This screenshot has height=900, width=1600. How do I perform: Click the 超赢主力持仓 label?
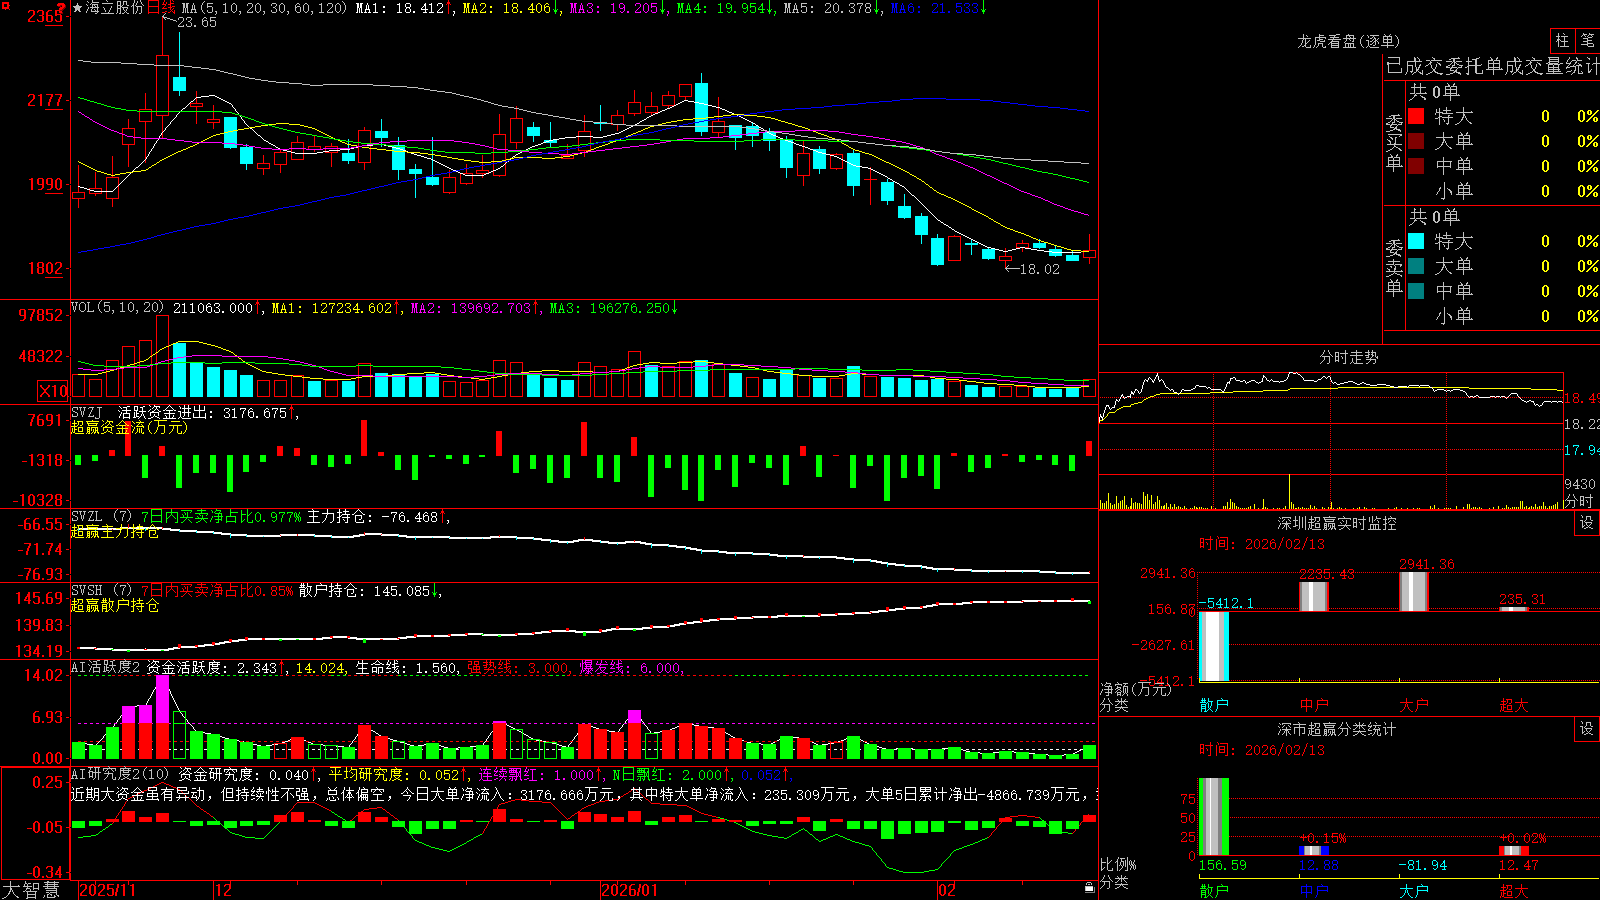[115, 531]
